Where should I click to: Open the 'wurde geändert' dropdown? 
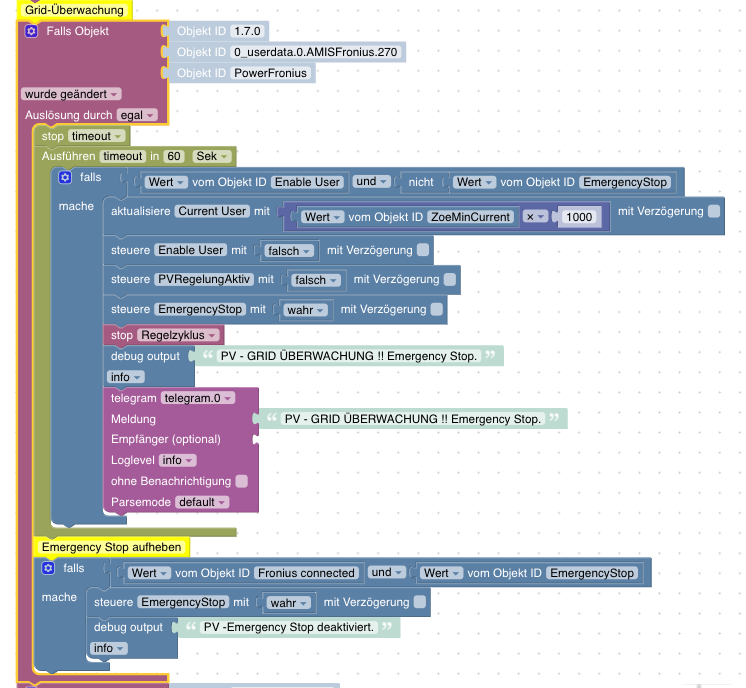point(71,94)
